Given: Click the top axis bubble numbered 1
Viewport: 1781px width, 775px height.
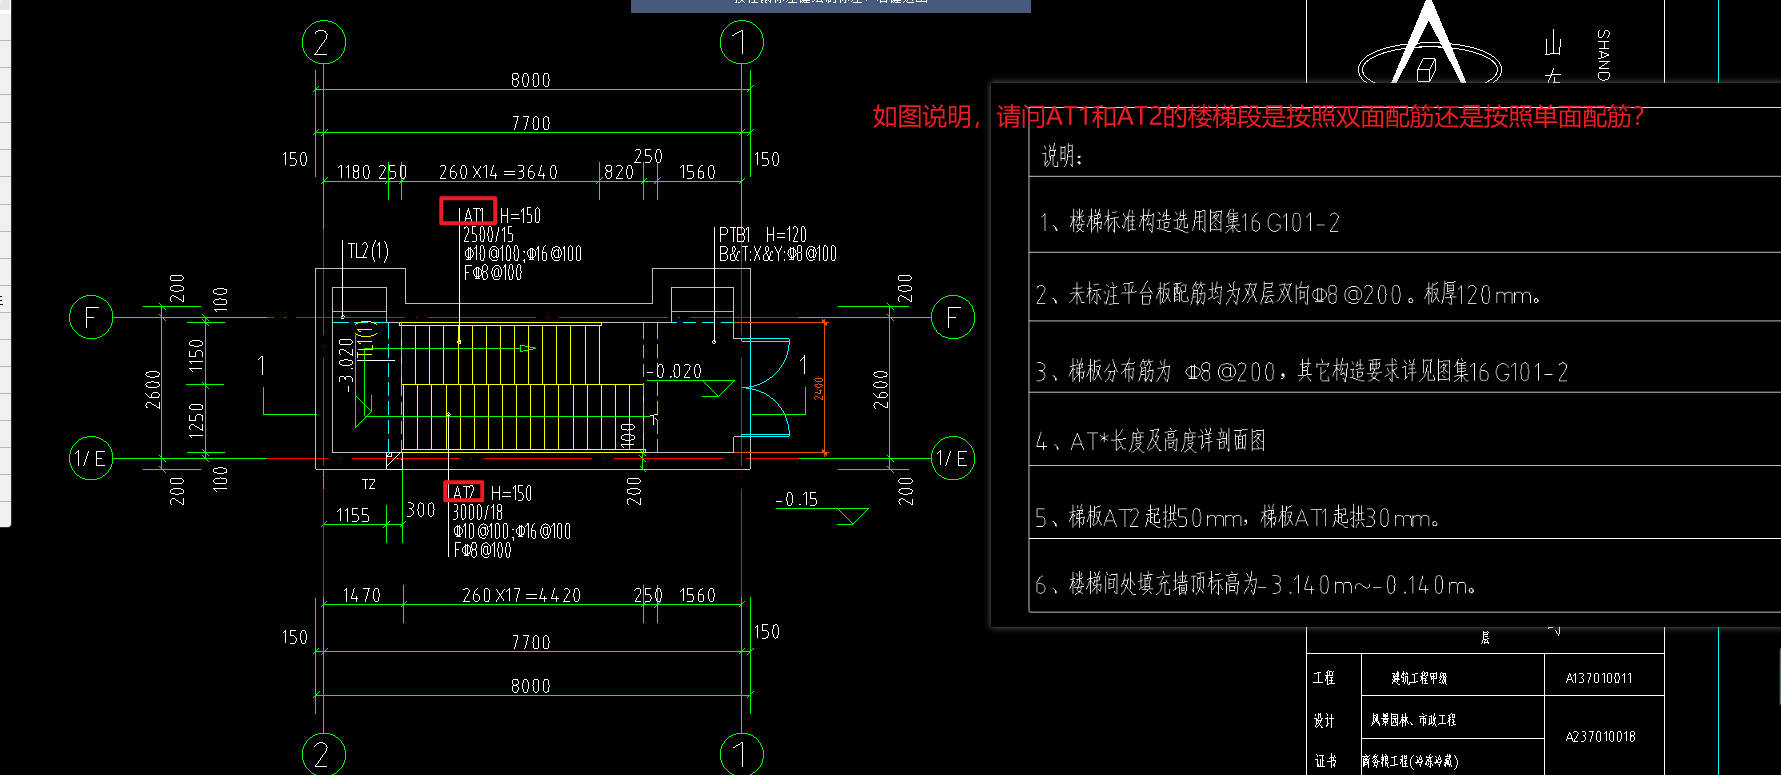Looking at the screenshot, I should point(741,42).
